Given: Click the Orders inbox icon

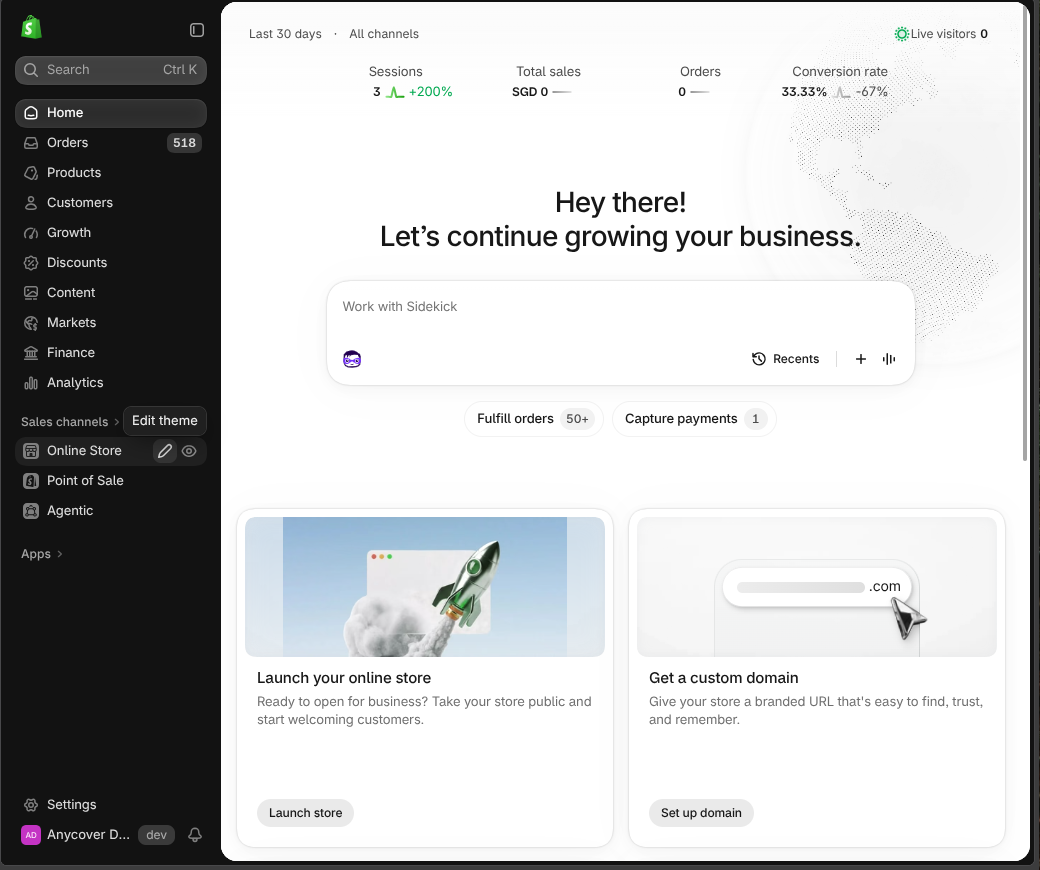Looking at the screenshot, I should point(31,143).
